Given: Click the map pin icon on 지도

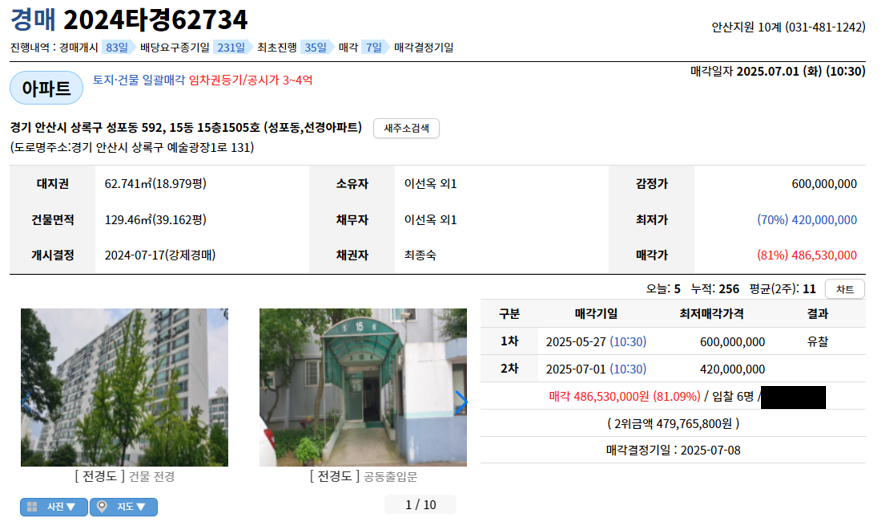Looking at the screenshot, I should (102, 506).
